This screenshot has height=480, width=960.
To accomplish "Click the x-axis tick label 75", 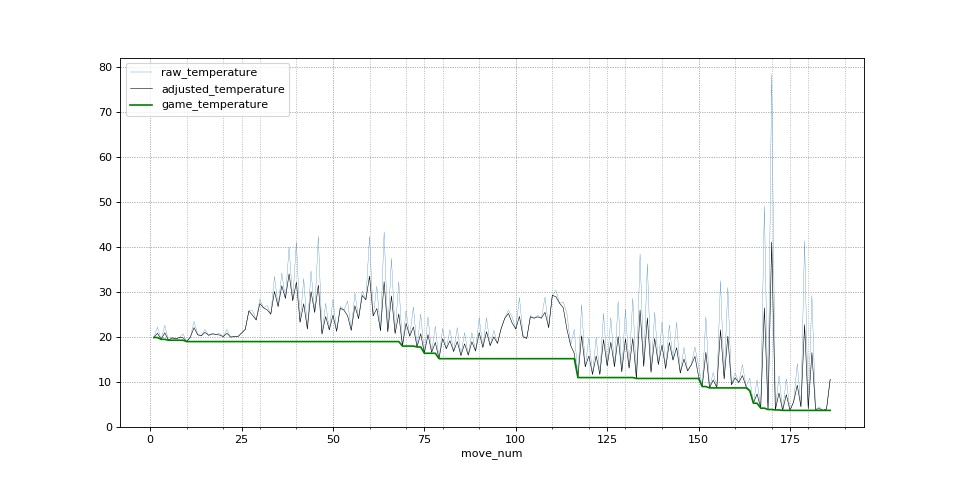I will click(x=424, y=439).
